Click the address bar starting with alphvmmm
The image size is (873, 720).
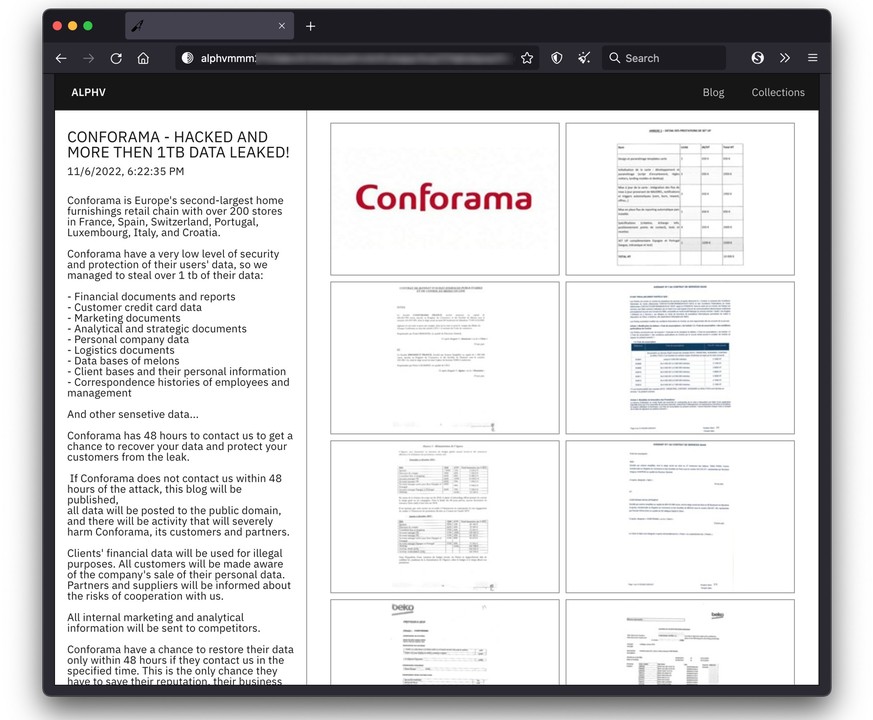click(356, 58)
